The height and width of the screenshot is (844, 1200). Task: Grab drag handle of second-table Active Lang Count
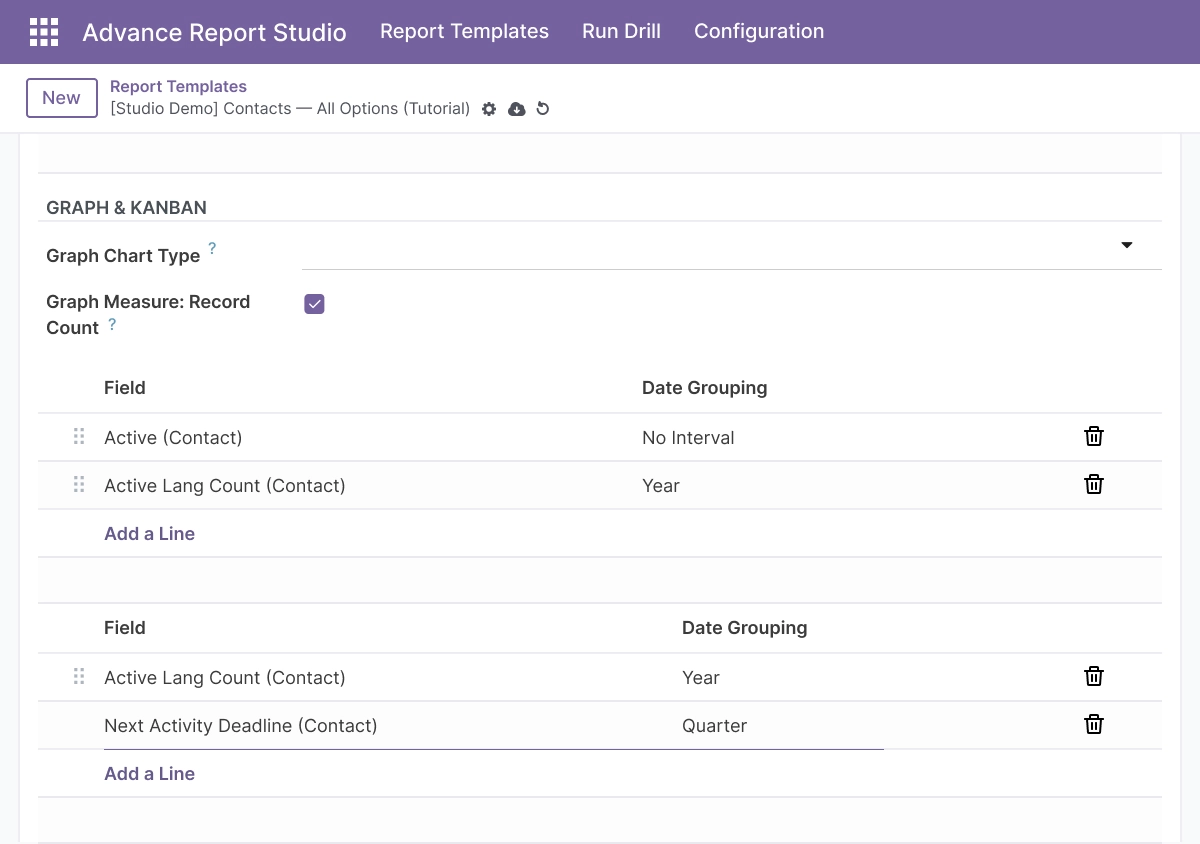(x=79, y=677)
